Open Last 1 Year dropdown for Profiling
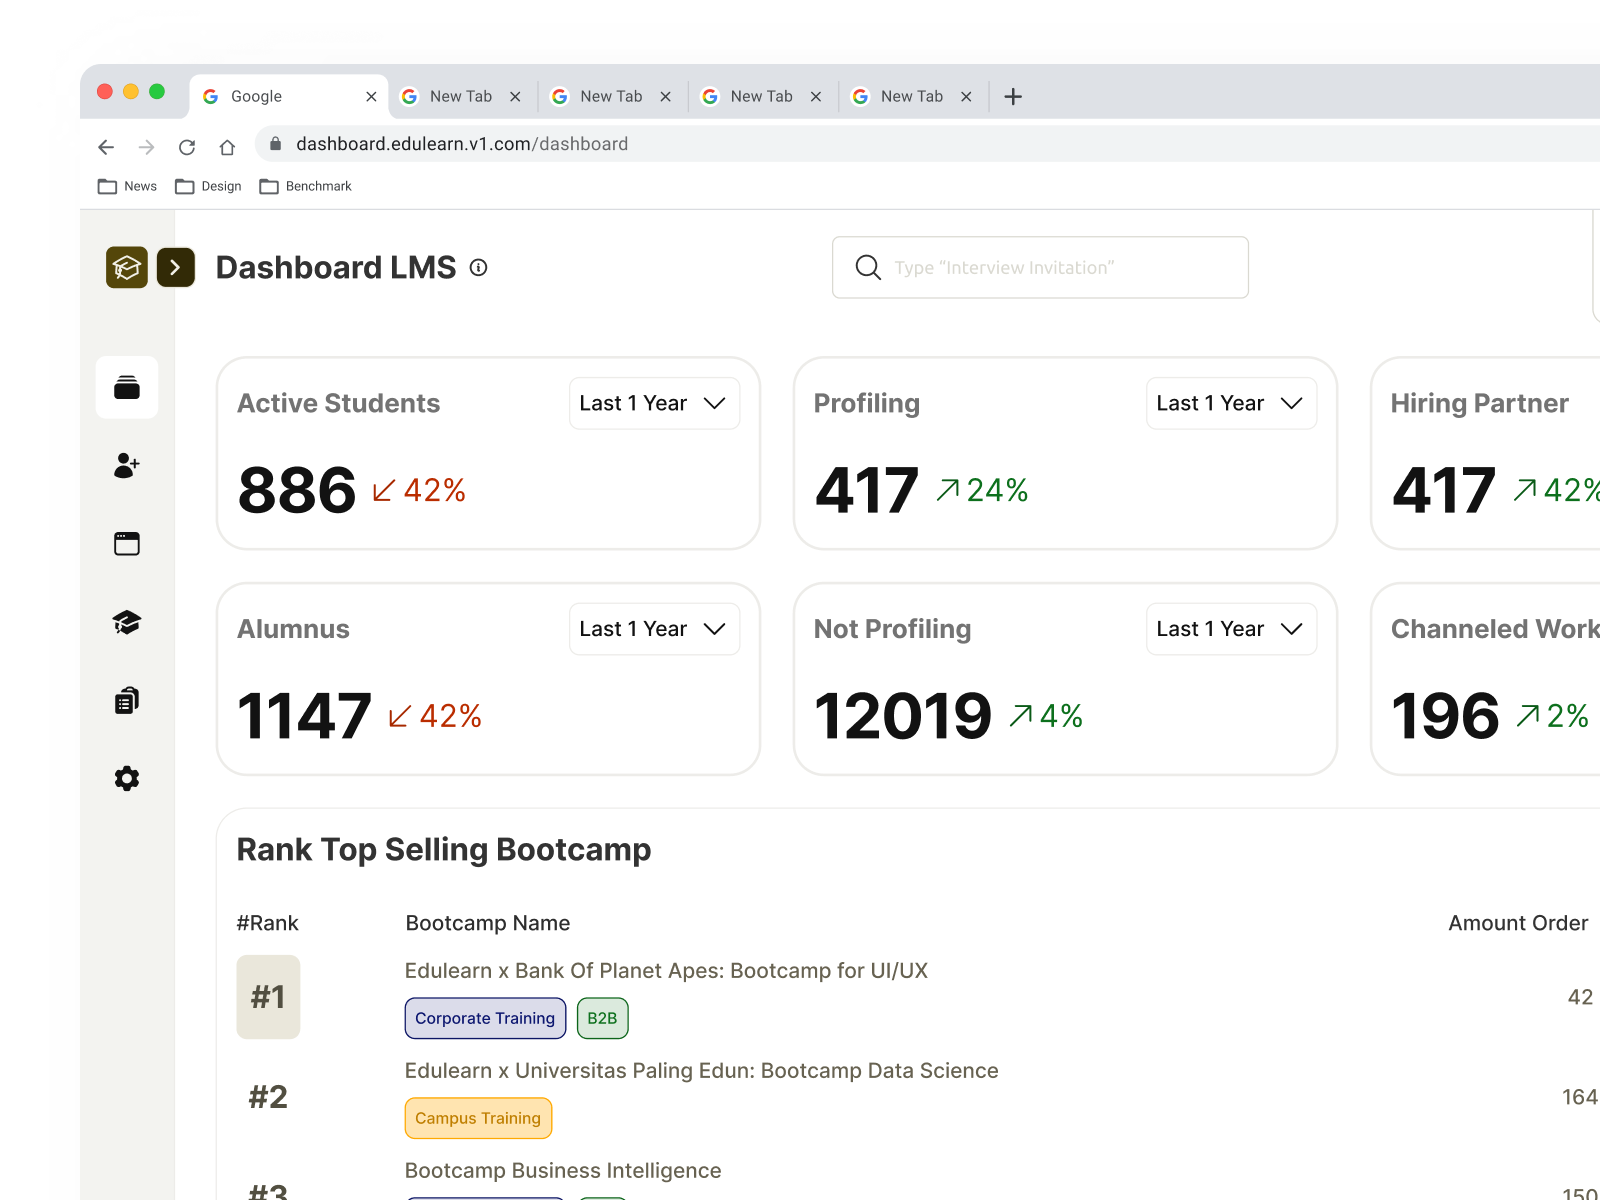The image size is (1600, 1200). pos(1231,403)
